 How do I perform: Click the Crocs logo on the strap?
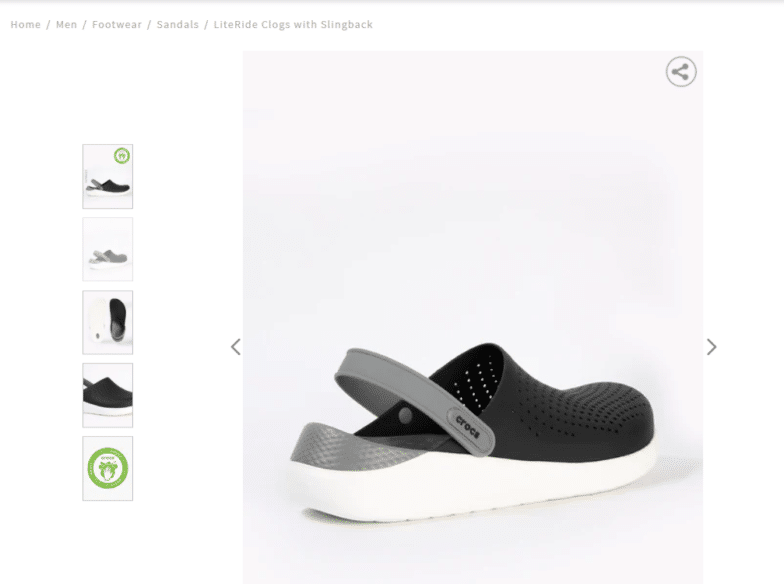[x=468, y=426]
